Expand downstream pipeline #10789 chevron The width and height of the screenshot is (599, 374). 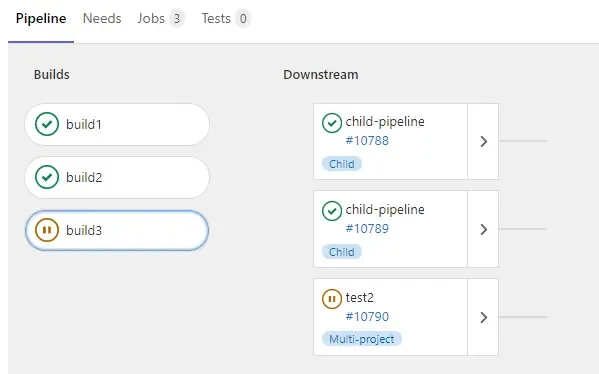pyautogui.click(x=483, y=229)
